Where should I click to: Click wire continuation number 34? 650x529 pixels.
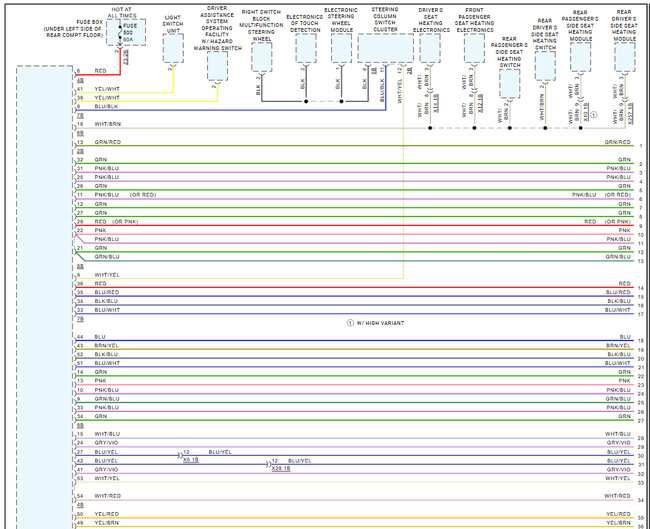641,500
